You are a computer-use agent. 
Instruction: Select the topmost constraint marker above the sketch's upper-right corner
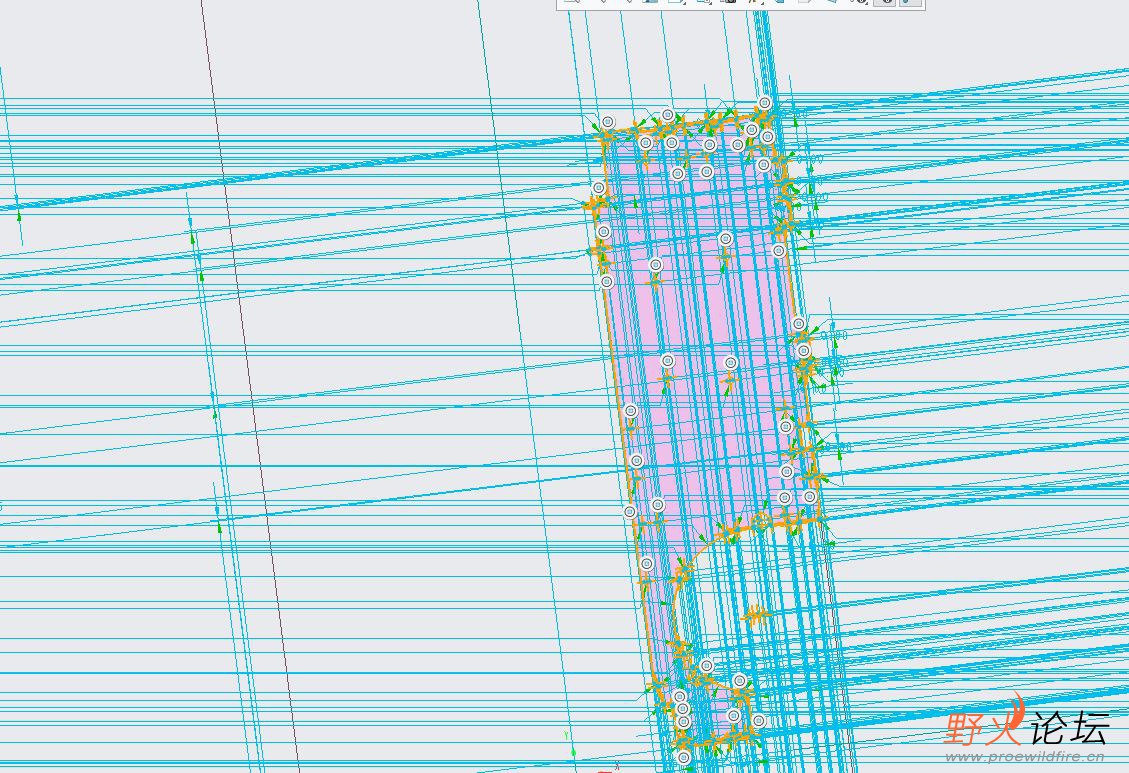[x=765, y=103]
